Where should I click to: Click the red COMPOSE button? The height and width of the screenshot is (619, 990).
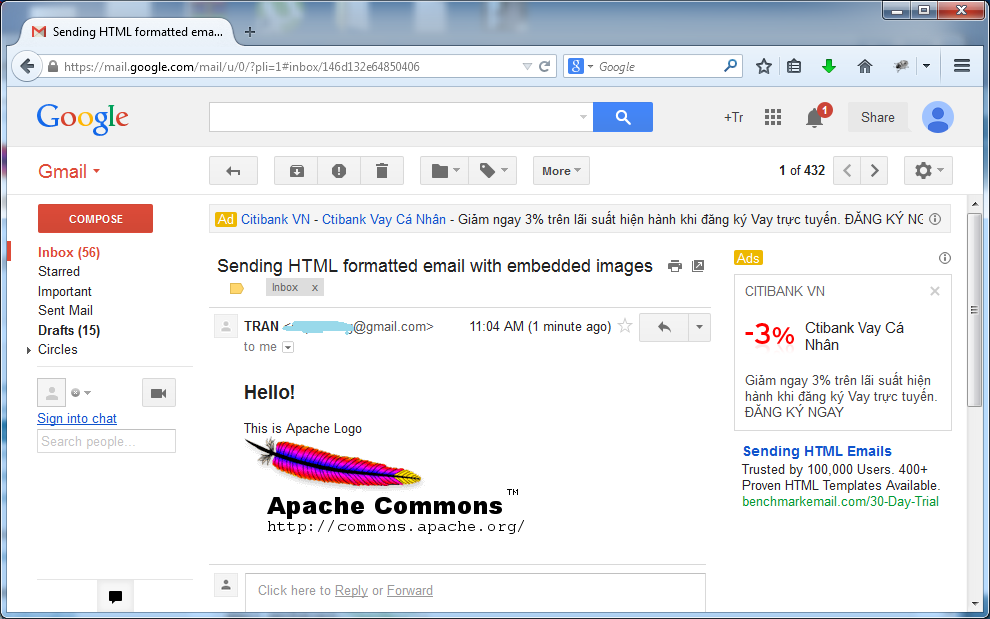click(x=95, y=219)
